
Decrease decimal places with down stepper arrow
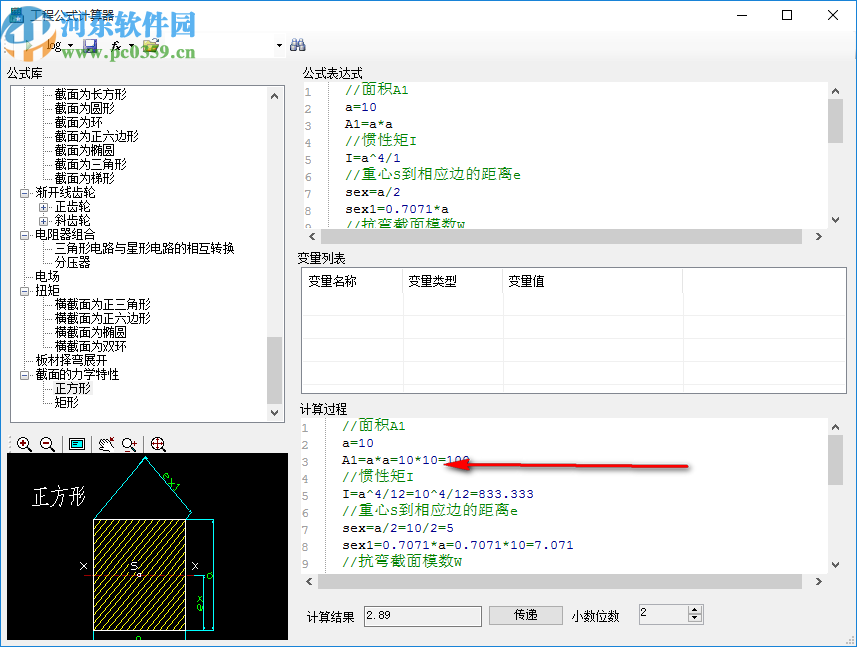point(695,619)
